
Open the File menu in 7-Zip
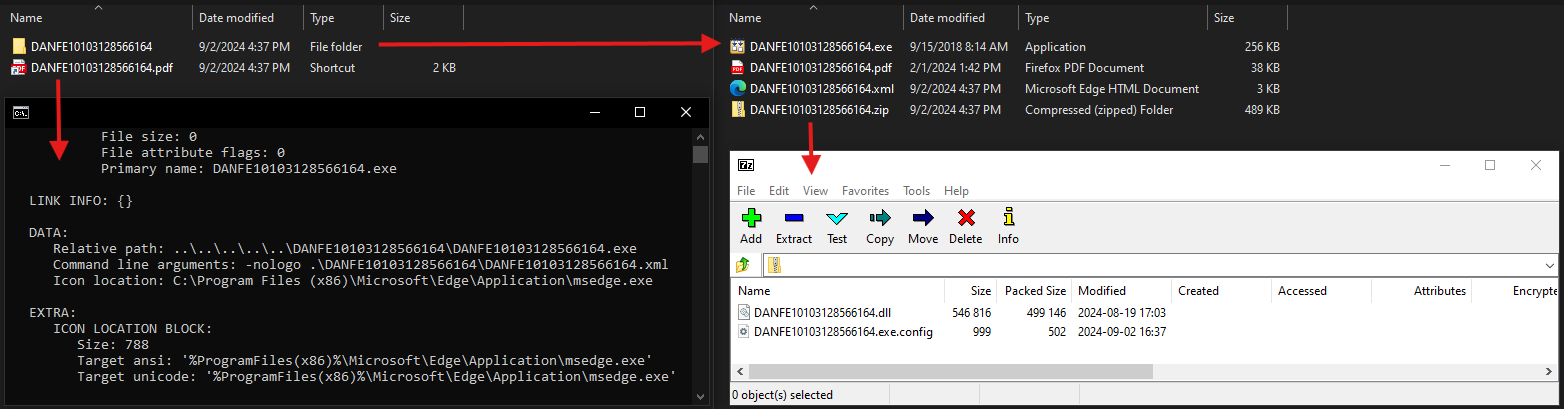pyautogui.click(x=746, y=191)
